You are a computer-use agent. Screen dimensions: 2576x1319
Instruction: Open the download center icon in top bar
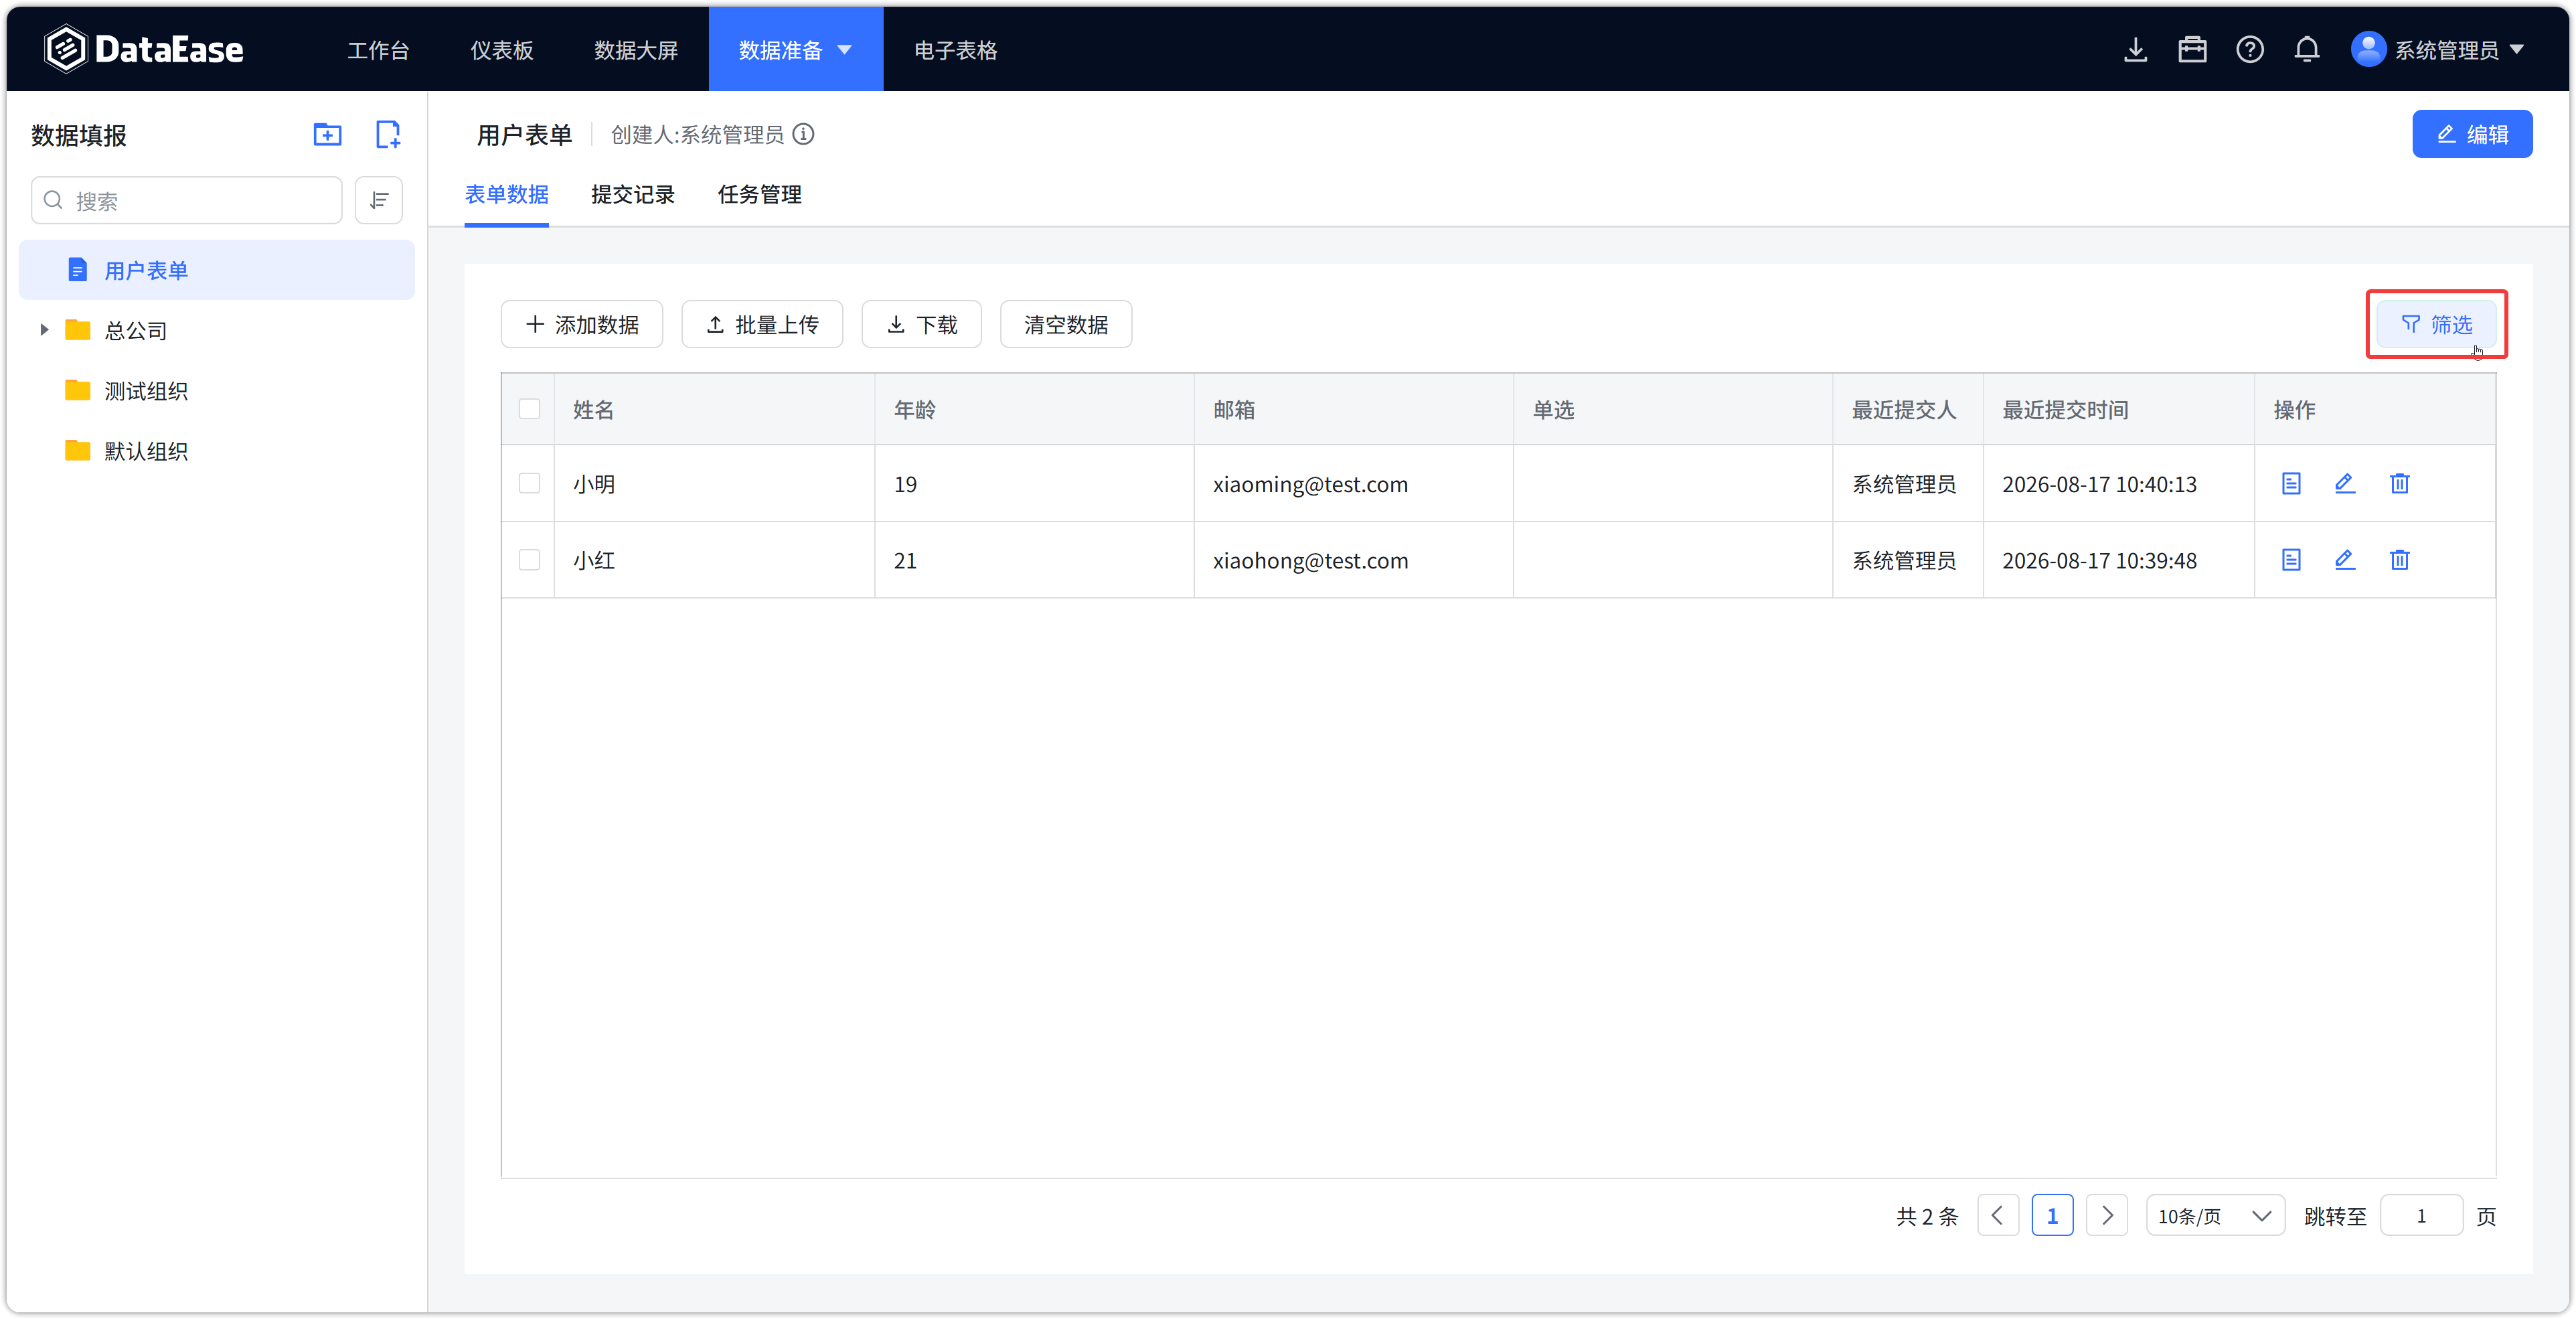coord(2135,49)
